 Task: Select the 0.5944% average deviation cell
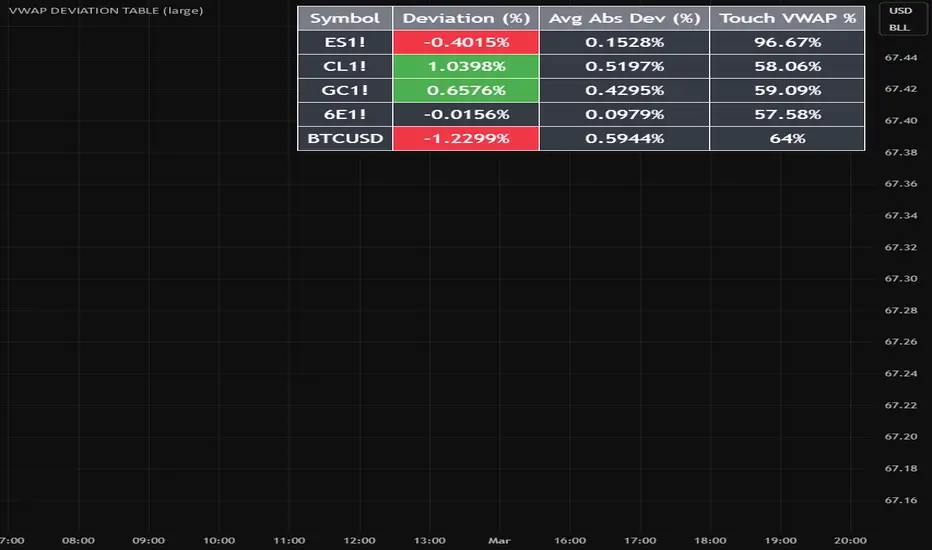click(624, 139)
